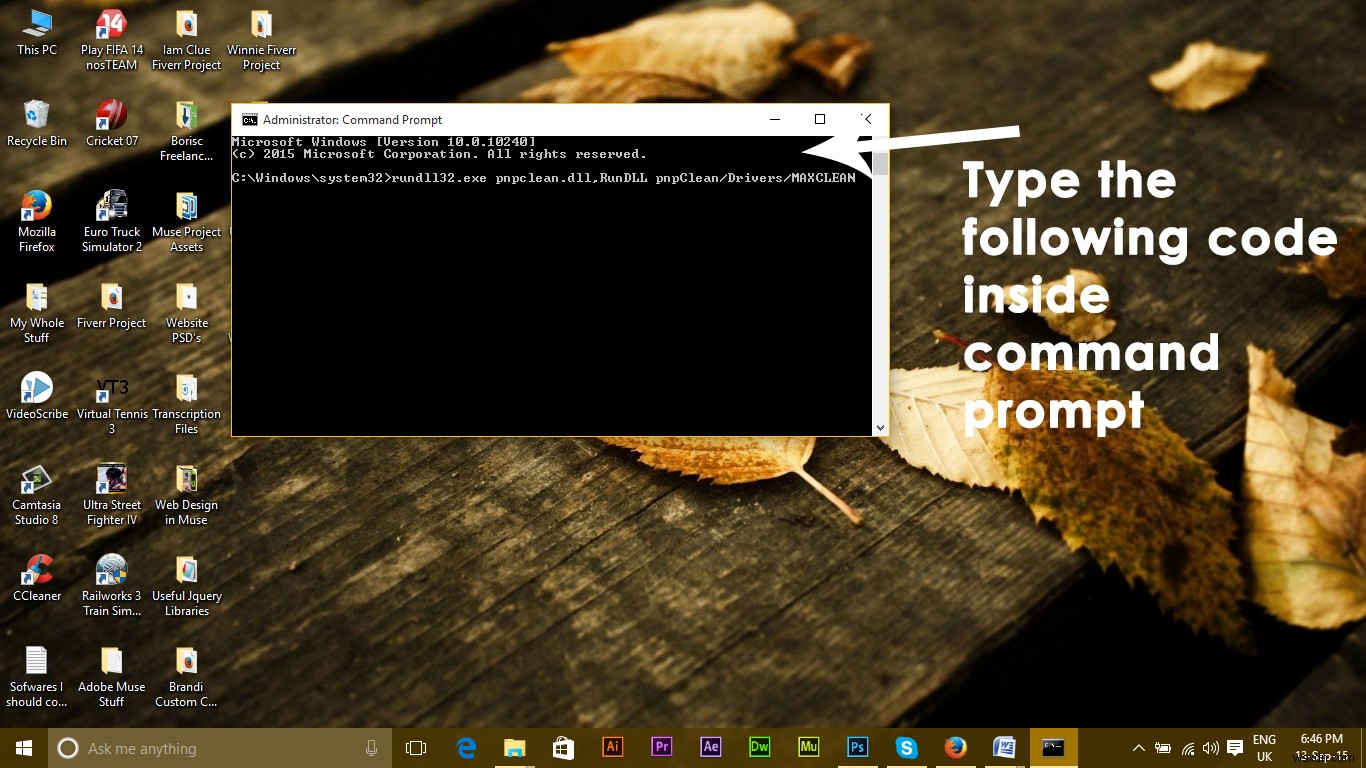
Task: Select the Mozilla Firefox desktop shortcut
Action: [x=37, y=222]
